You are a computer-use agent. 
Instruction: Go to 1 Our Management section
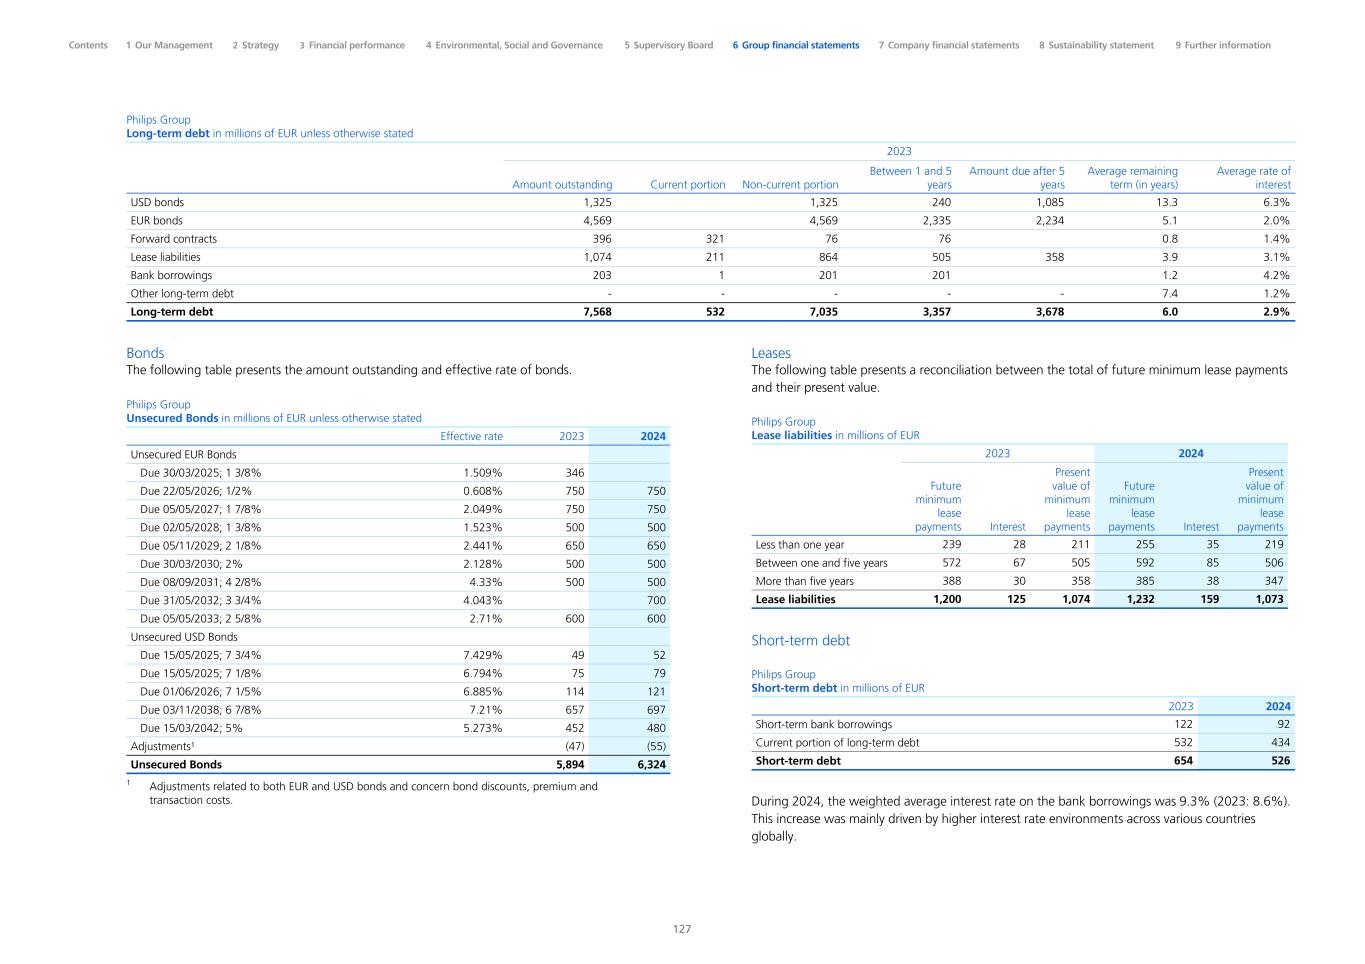(x=169, y=45)
